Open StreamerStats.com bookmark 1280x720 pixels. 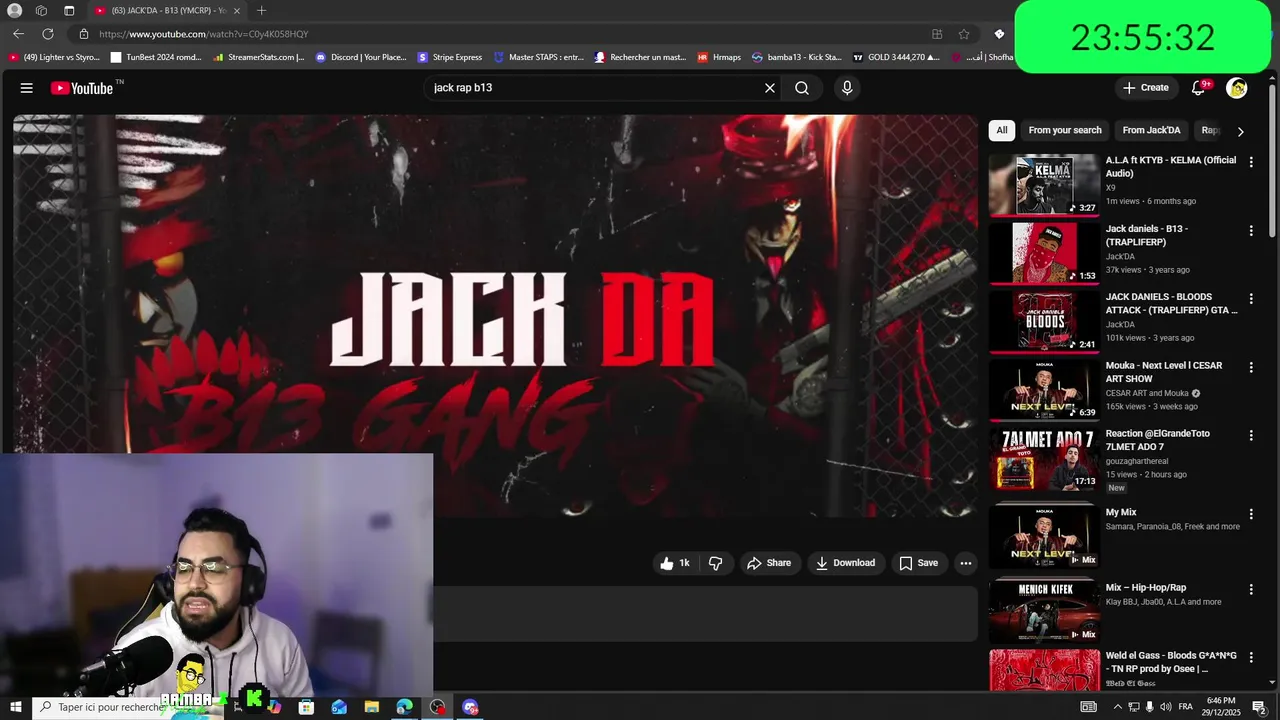[259, 57]
